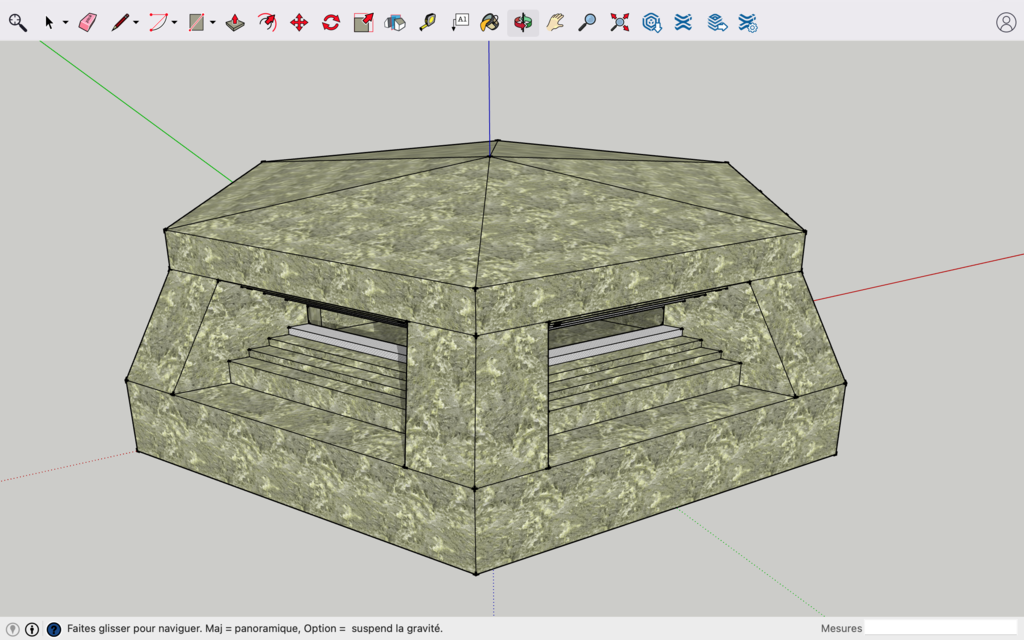Select the Eraser tool
1024x640 pixels.
[x=86, y=20]
